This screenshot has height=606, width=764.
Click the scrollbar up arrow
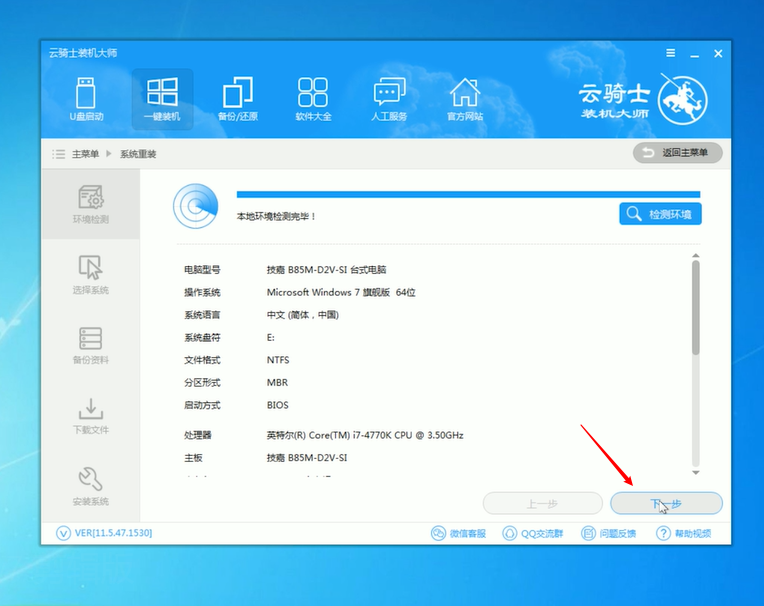(696, 256)
